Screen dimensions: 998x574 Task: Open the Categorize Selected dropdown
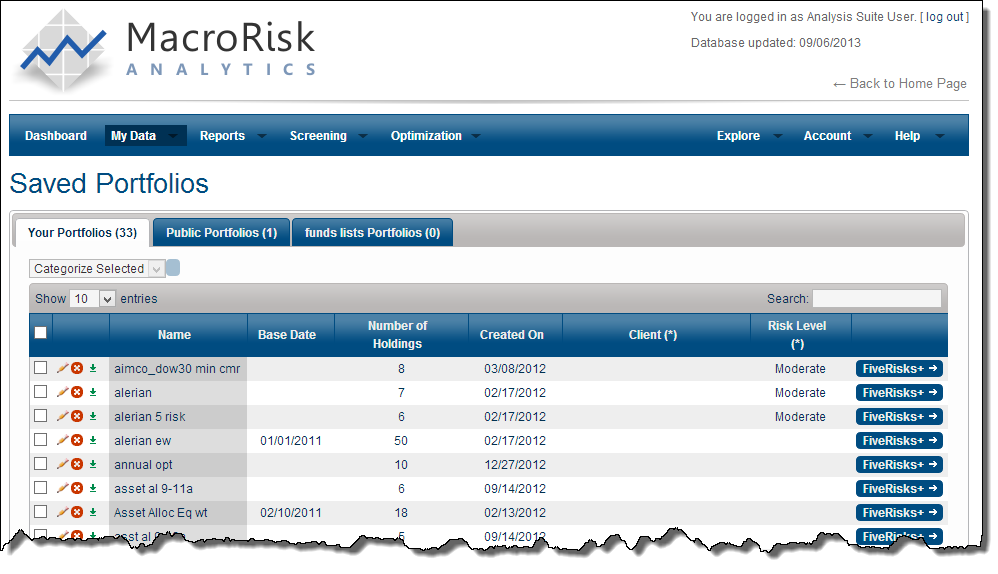(x=97, y=269)
